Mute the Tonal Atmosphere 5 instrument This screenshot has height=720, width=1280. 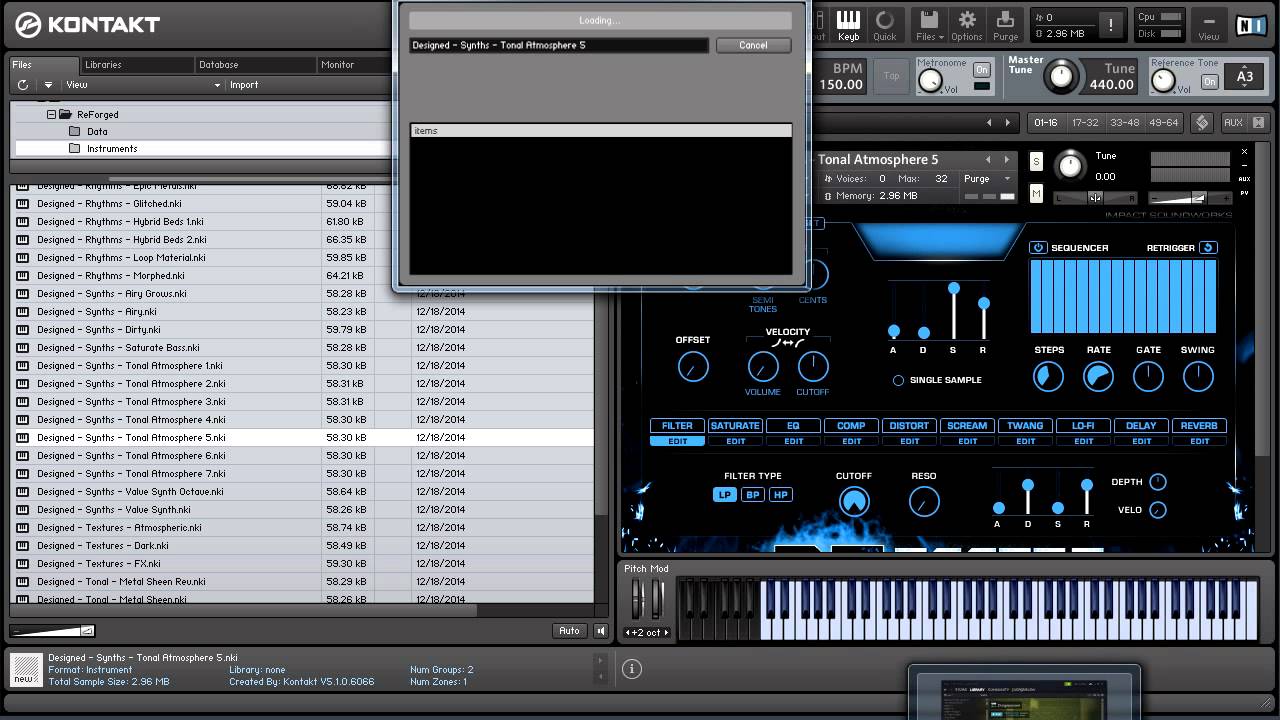tap(1036, 193)
